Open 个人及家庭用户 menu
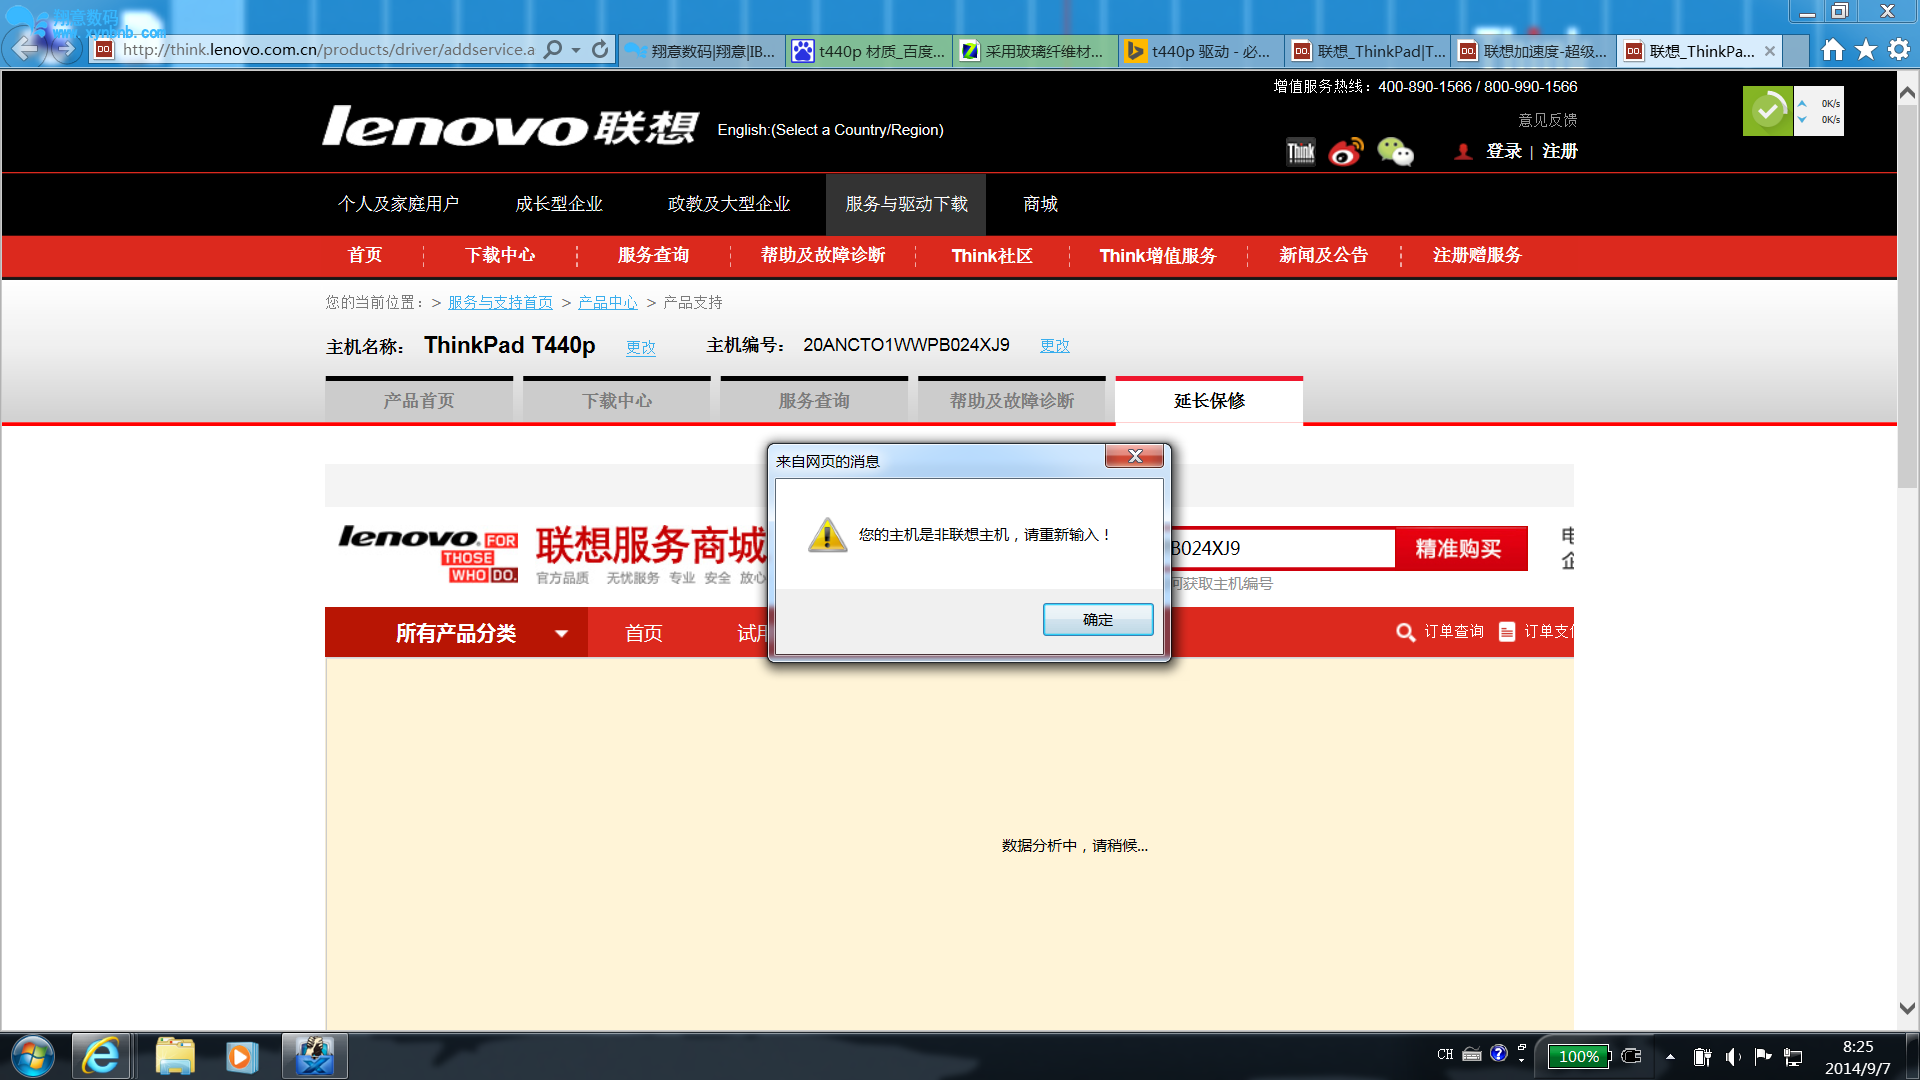The width and height of the screenshot is (1920, 1080). (x=398, y=204)
